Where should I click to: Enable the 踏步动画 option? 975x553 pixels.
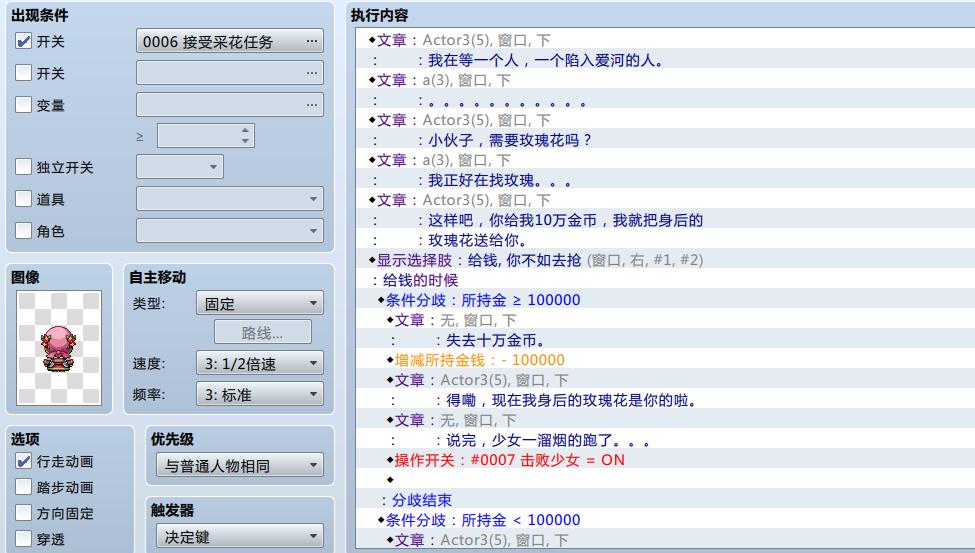click(24, 486)
